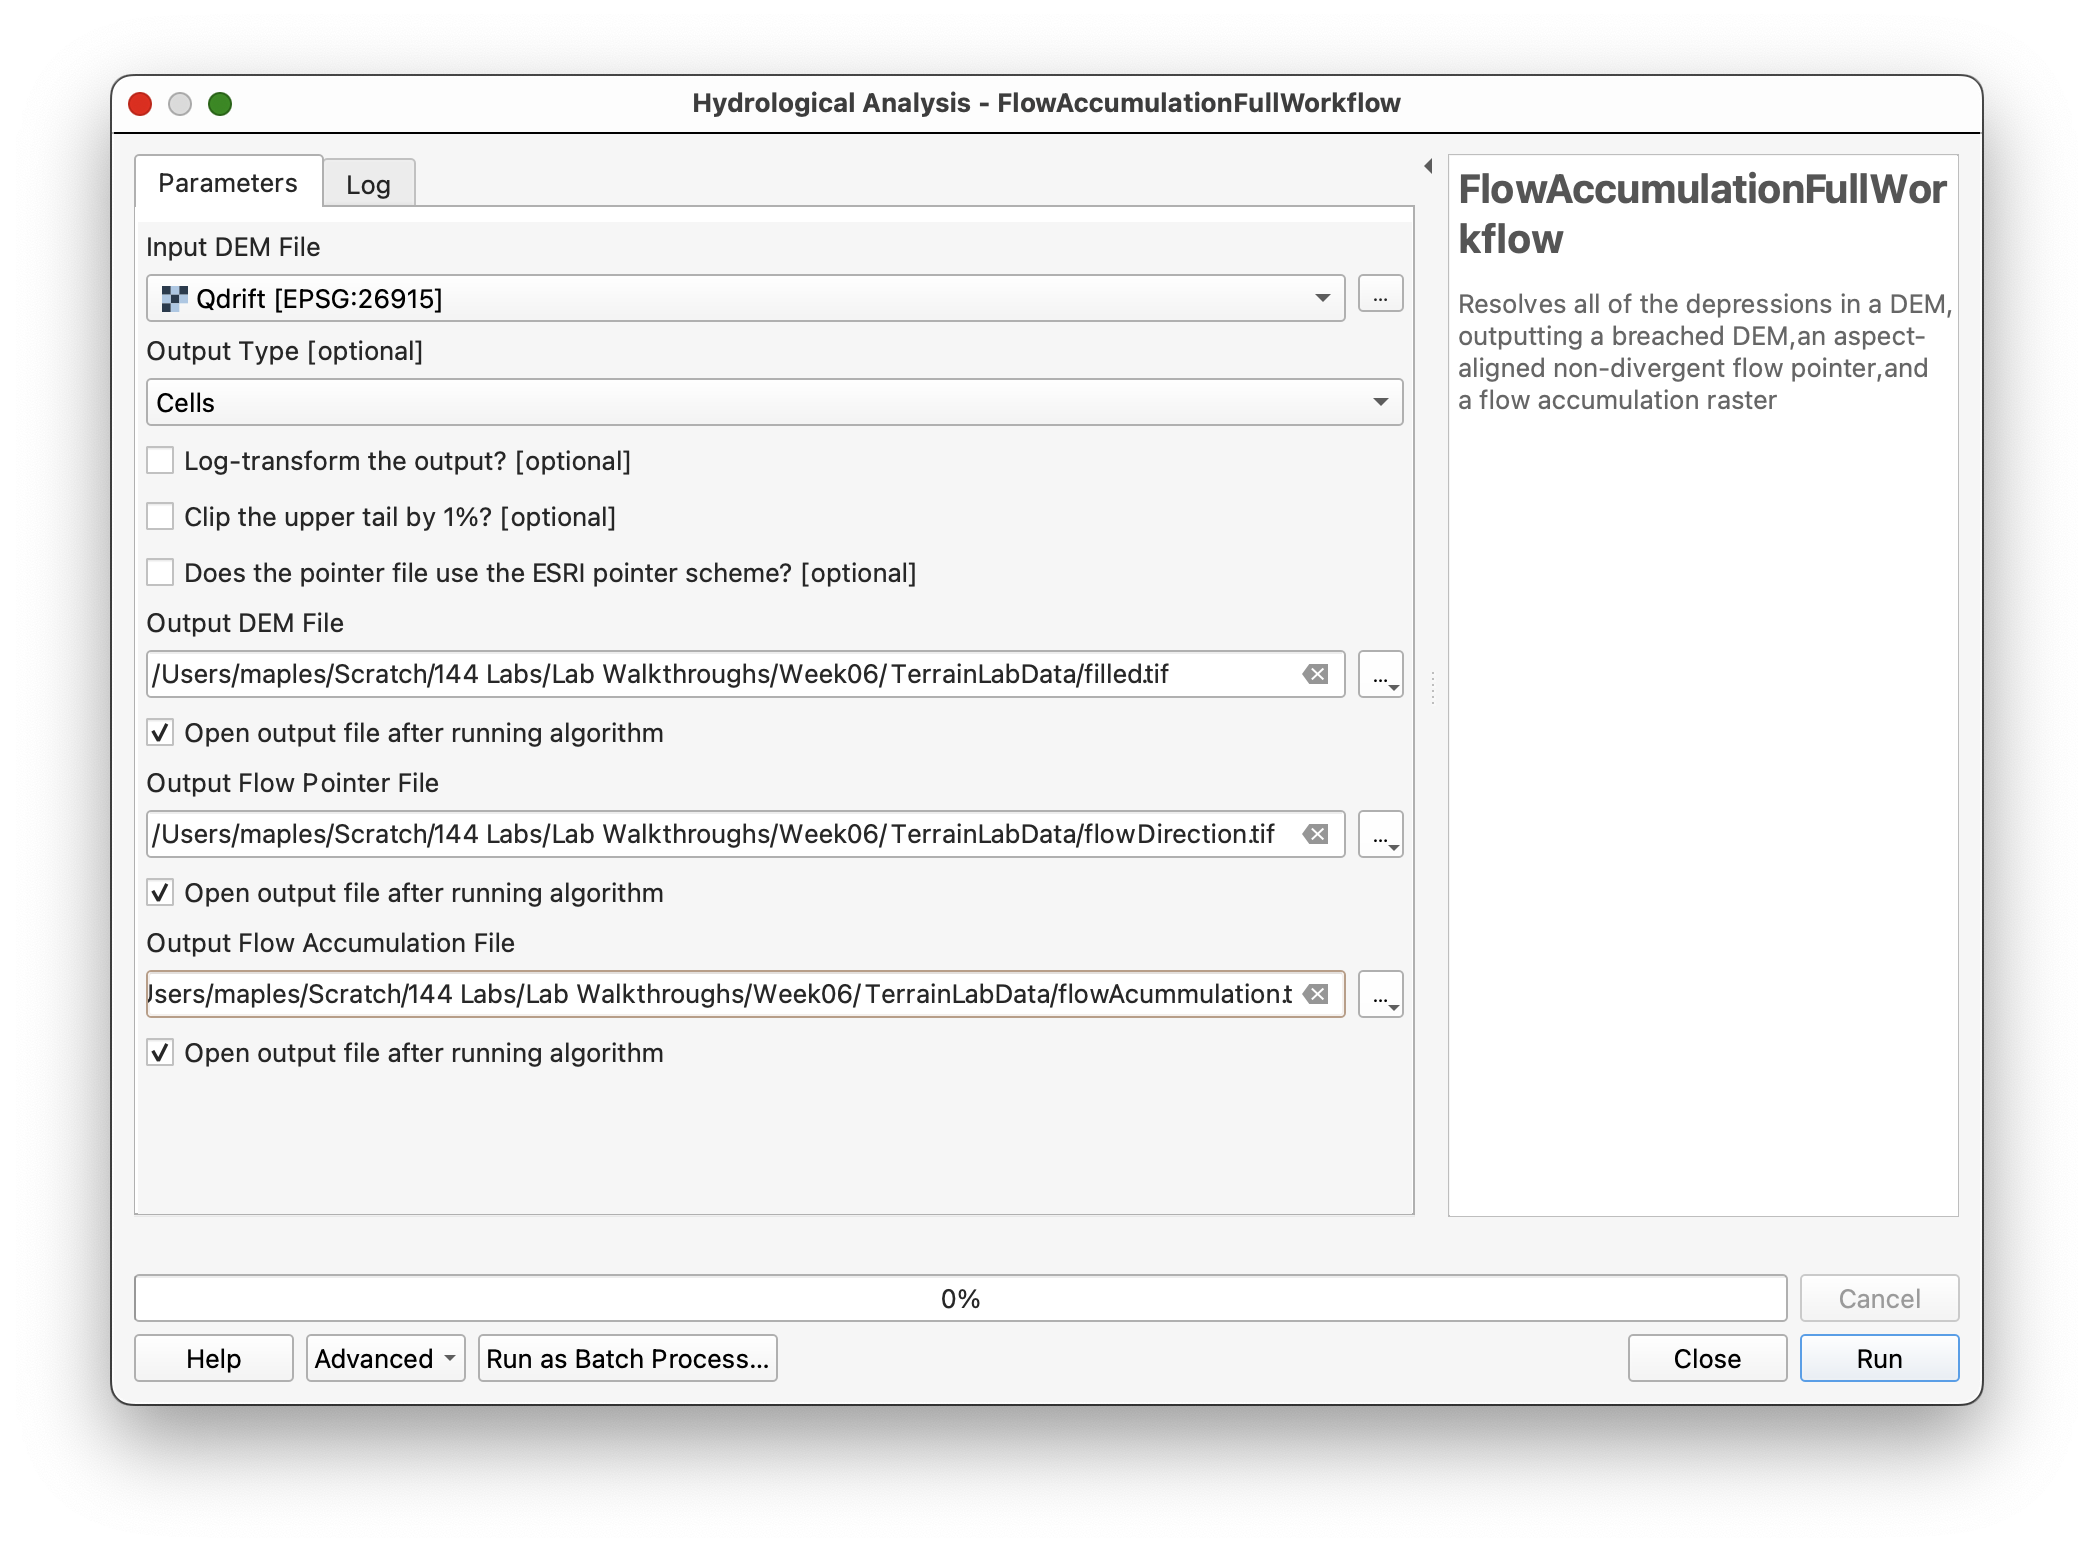Uncheck open output after Output DEM File
This screenshot has width=2094, height=1552.
coord(160,733)
